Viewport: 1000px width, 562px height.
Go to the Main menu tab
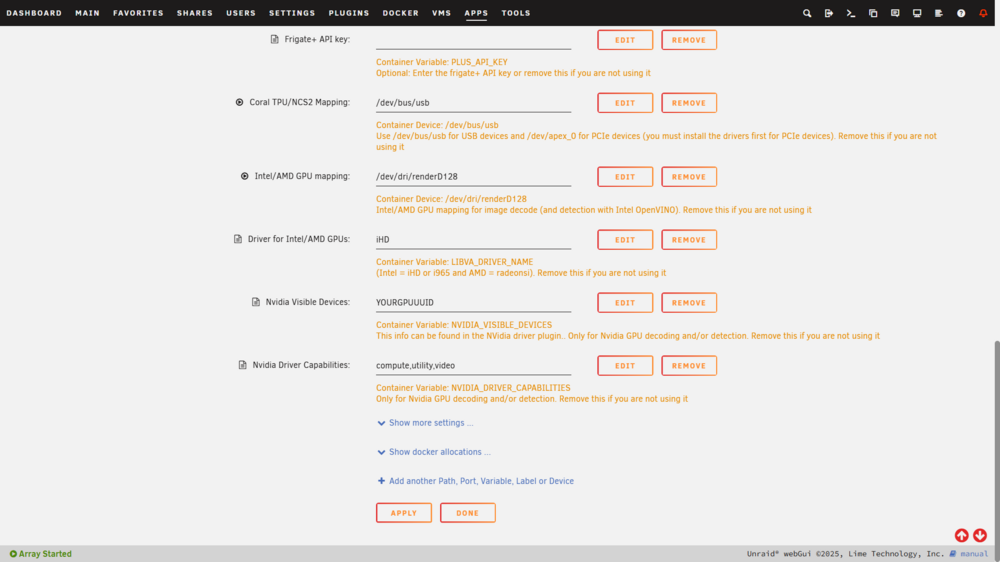[87, 13]
